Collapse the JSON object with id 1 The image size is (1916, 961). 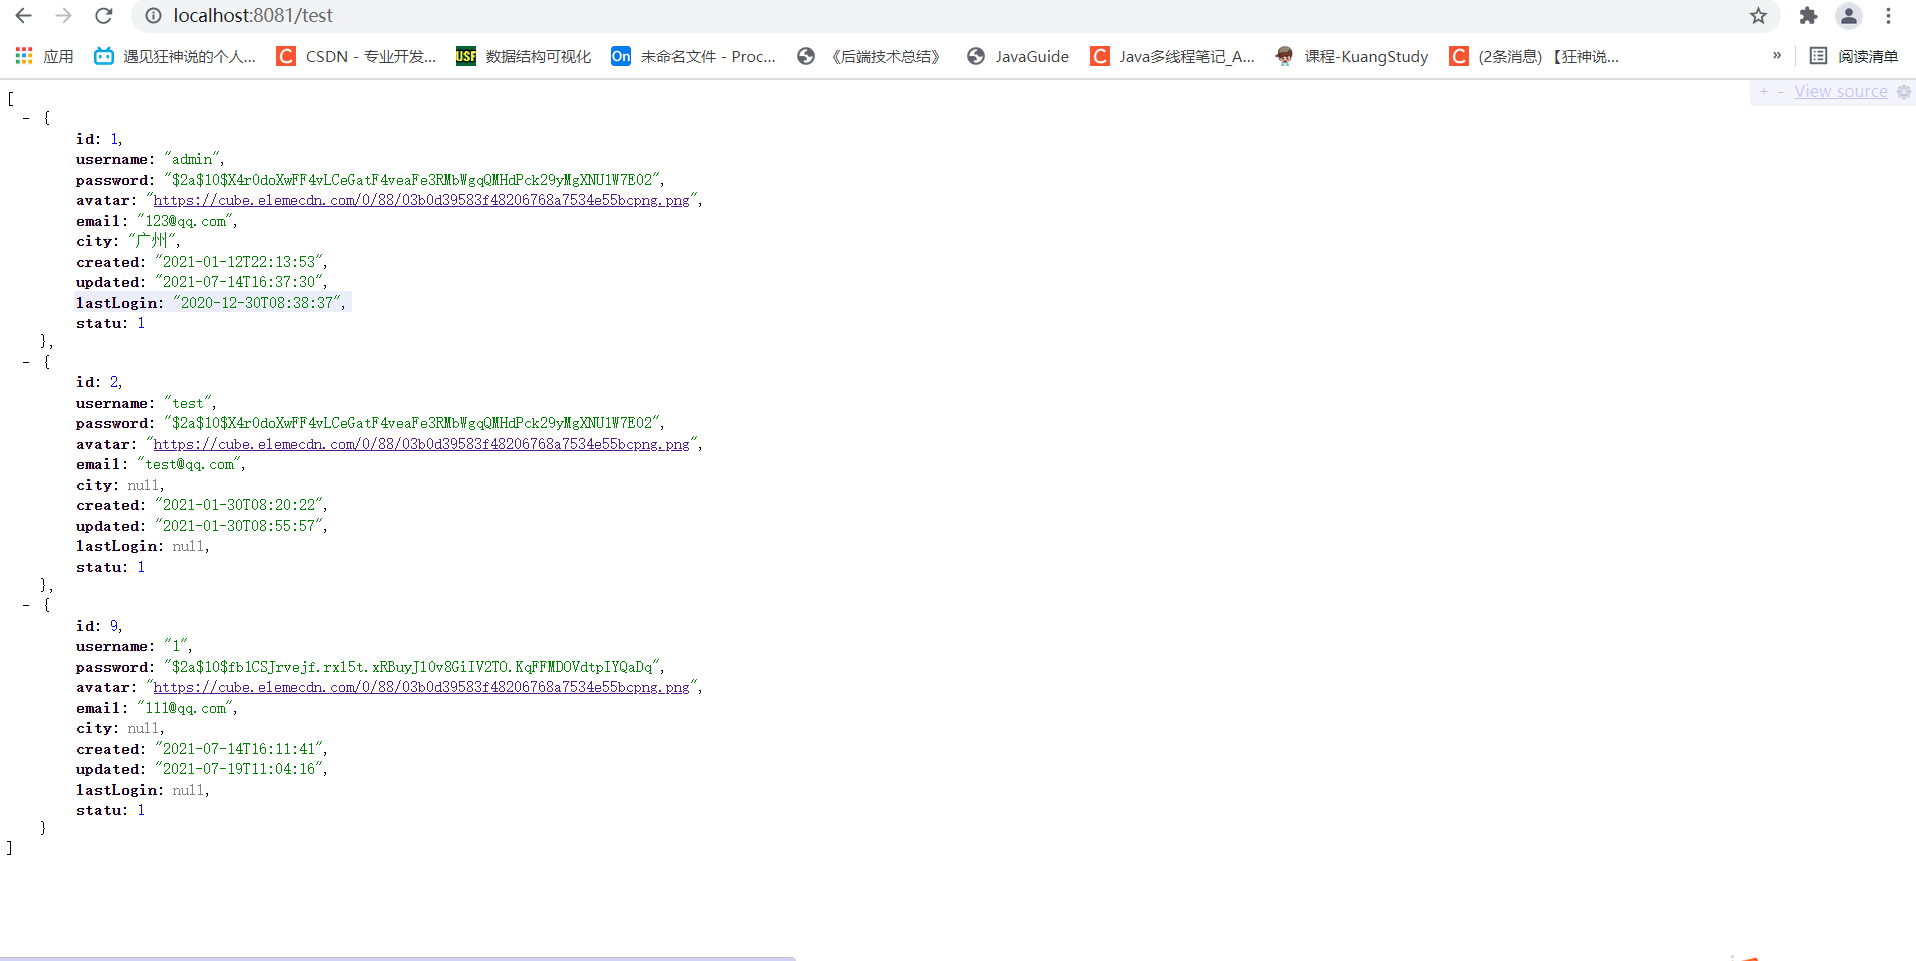click(26, 118)
